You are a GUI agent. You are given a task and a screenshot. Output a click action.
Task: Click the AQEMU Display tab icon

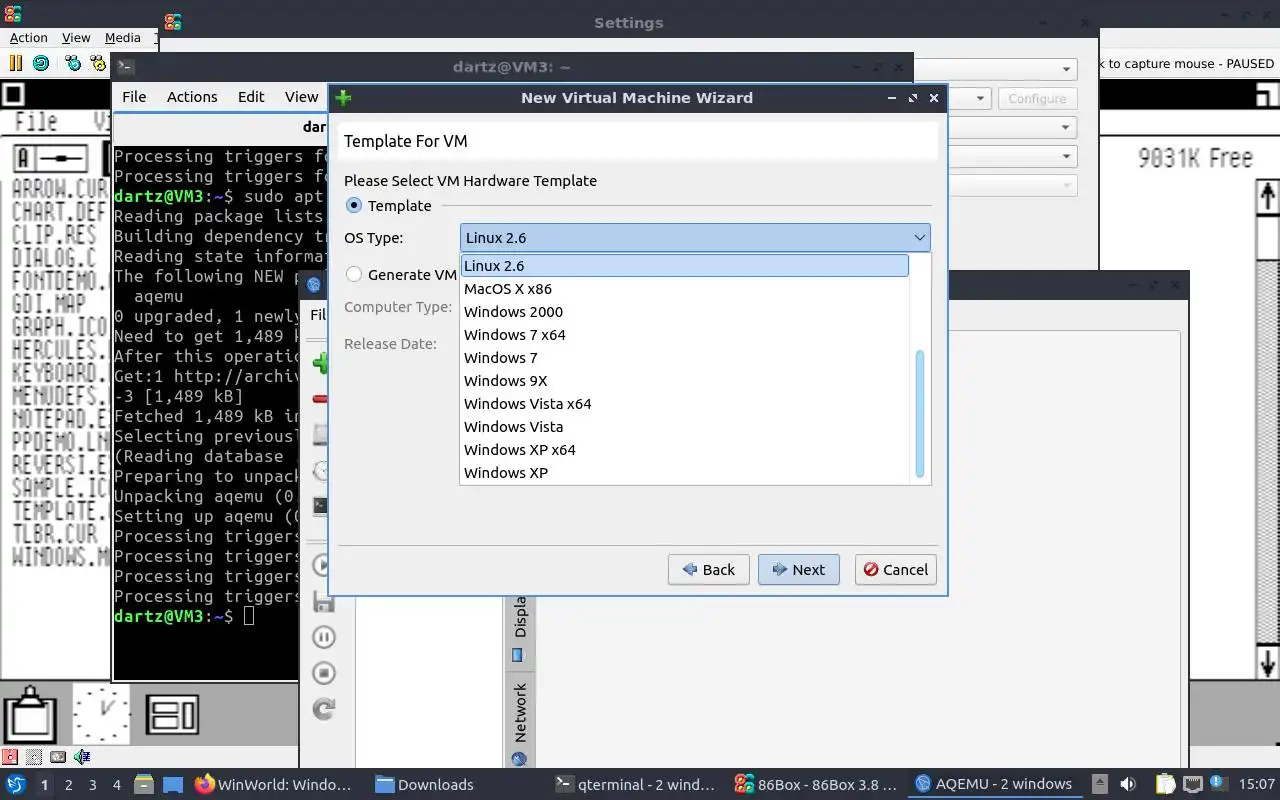[x=518, y=655]
